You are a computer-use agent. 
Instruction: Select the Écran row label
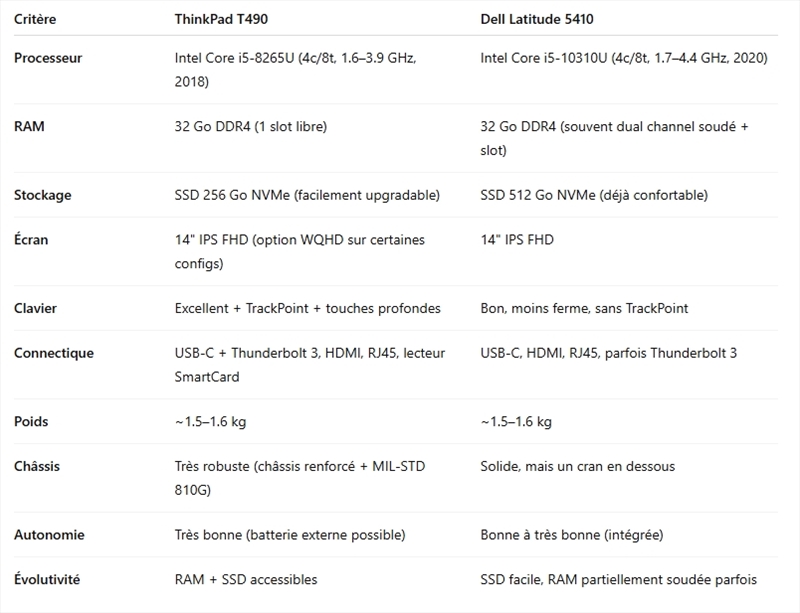(x=31, y=240)
